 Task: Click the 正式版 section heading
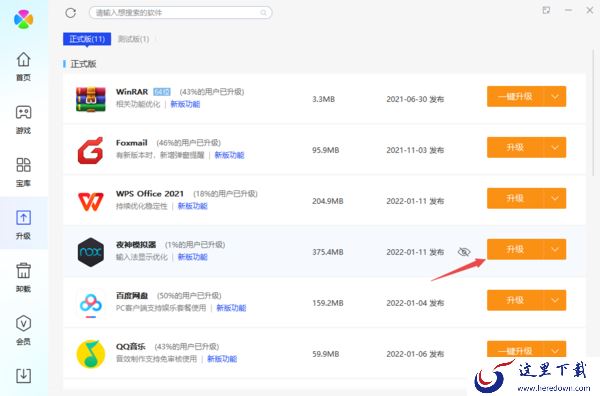tap(83, 64)
